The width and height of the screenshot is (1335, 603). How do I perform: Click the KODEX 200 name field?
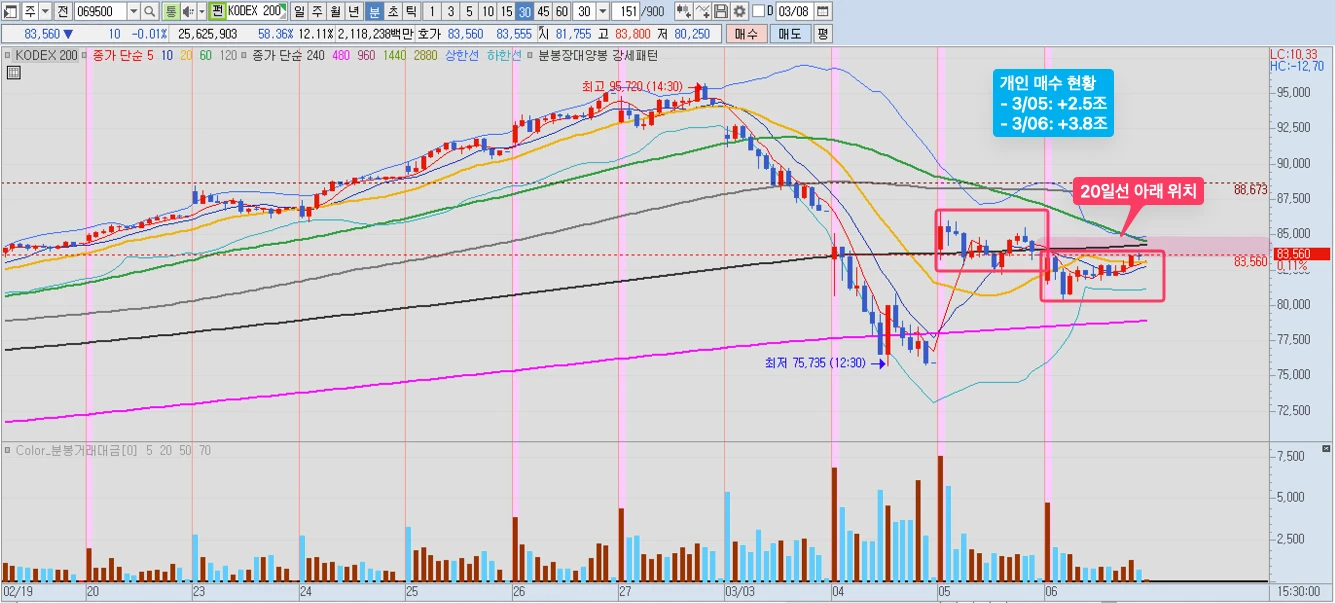[256, 11]
